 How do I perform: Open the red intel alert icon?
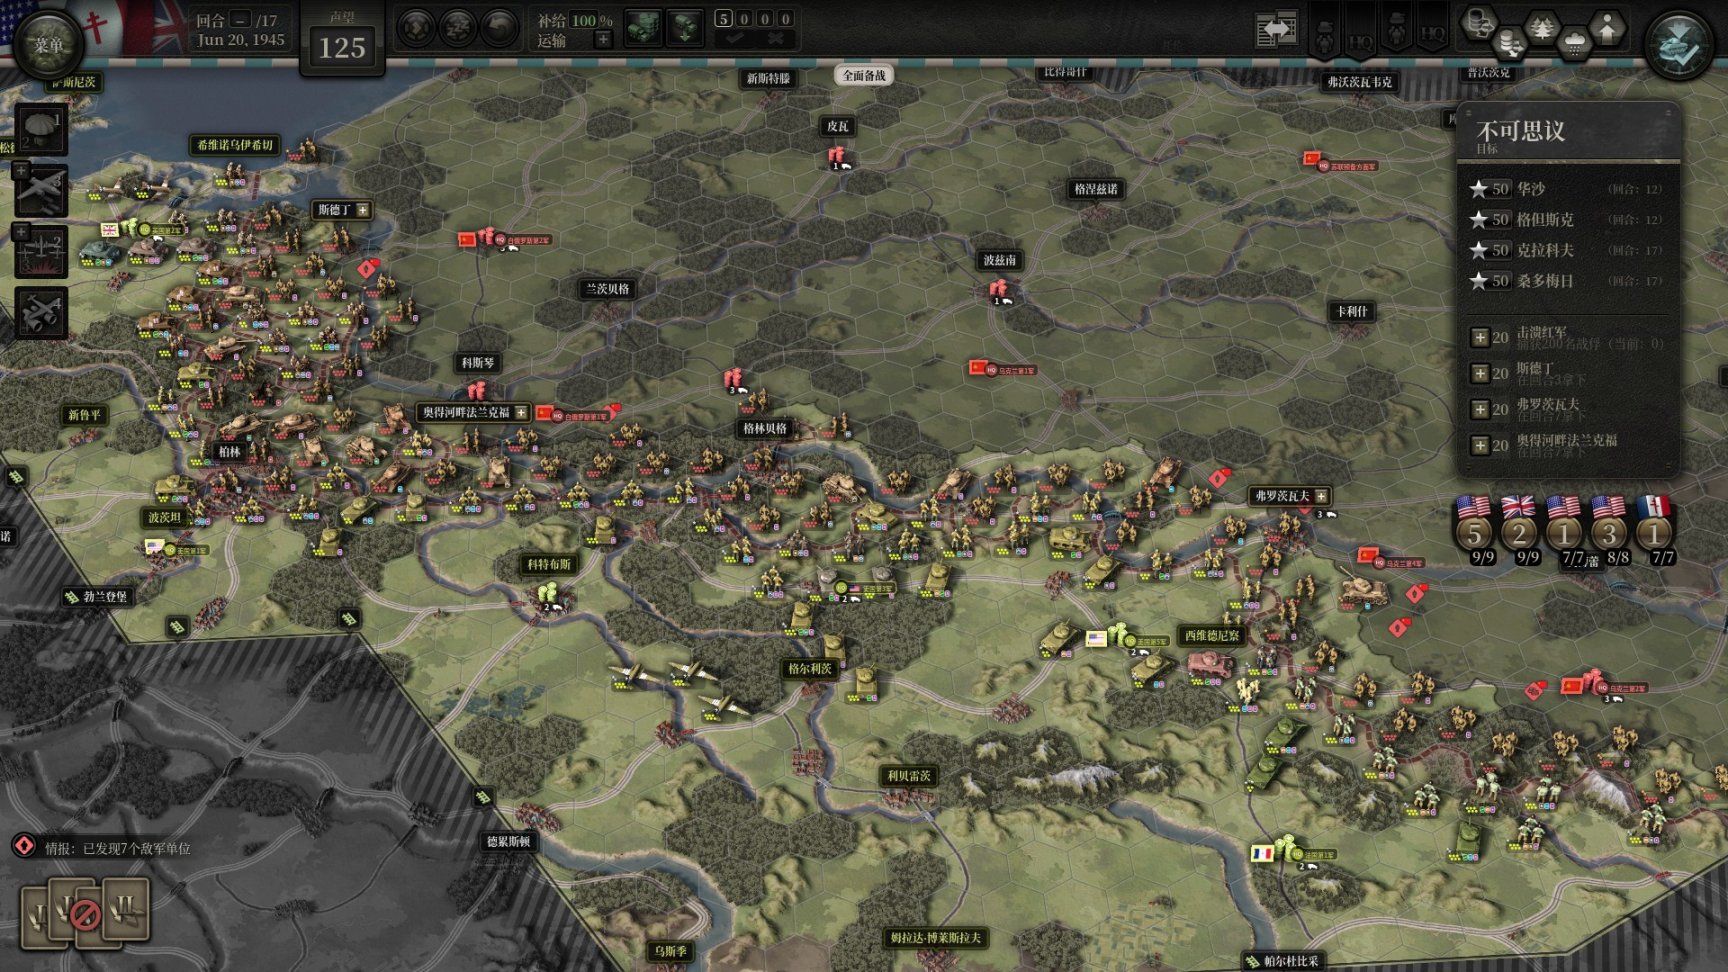click(24, 846)
